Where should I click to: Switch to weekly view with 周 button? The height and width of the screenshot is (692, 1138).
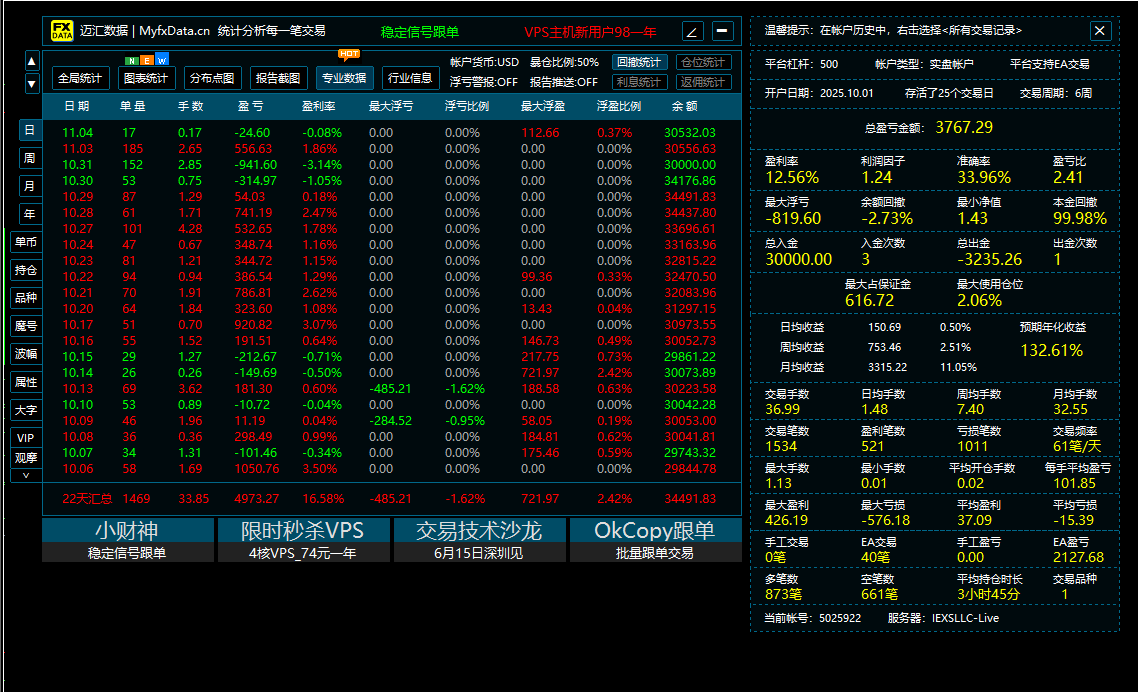(x=30, y=158)
